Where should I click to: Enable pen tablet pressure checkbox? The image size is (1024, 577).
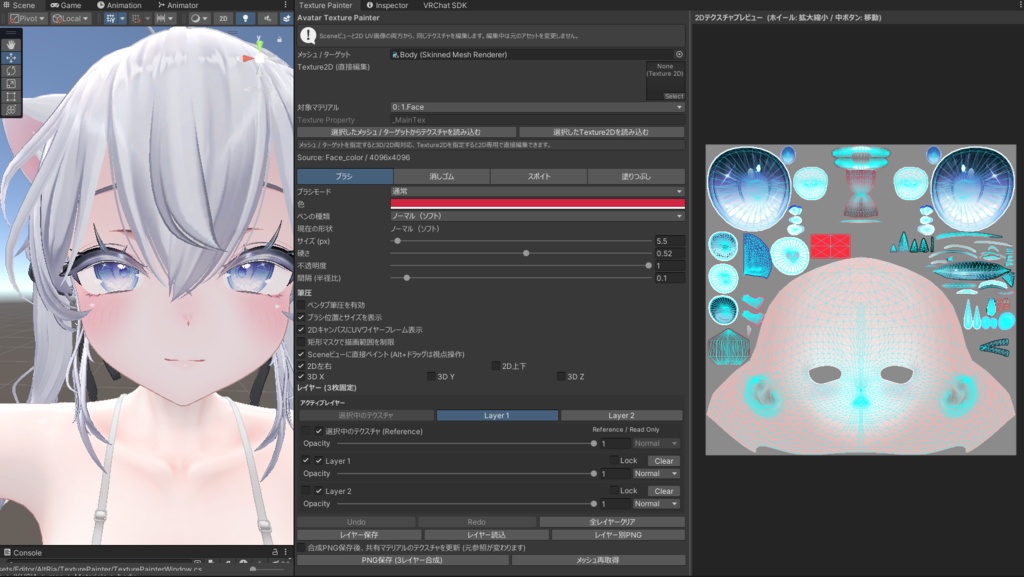pos(301,305)
